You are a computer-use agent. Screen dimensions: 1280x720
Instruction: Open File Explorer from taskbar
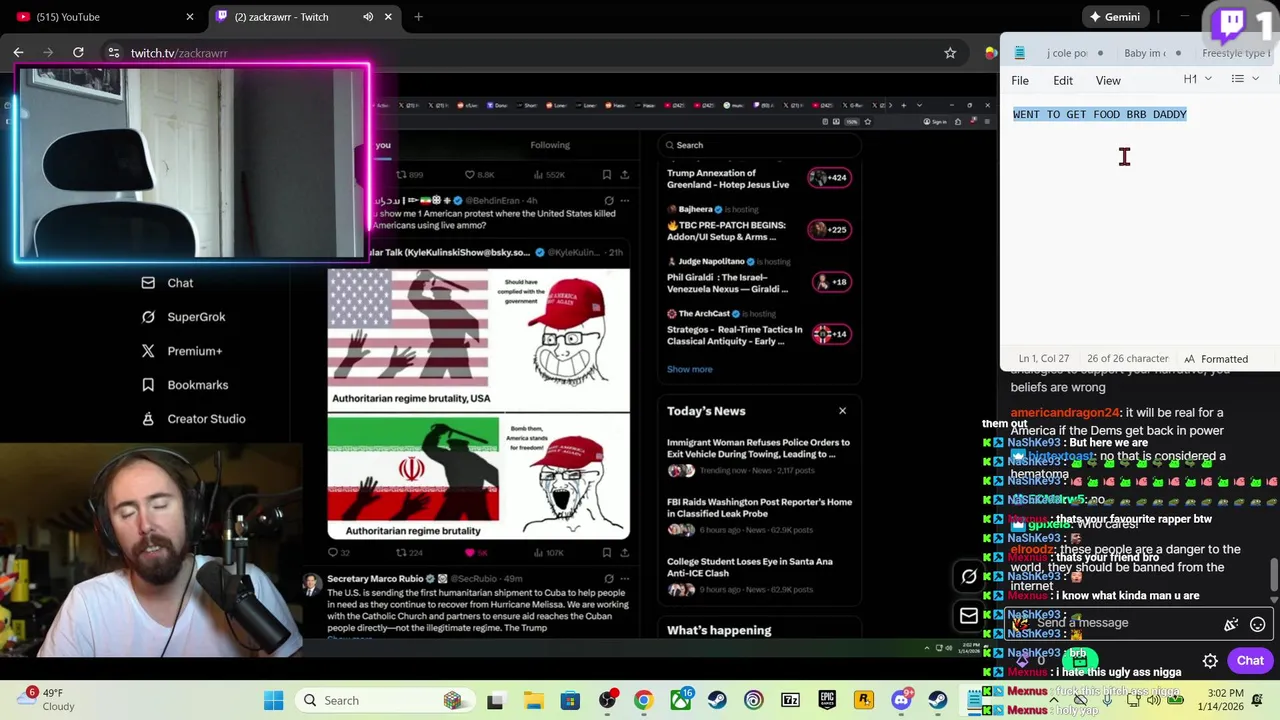tap(533, 700)
